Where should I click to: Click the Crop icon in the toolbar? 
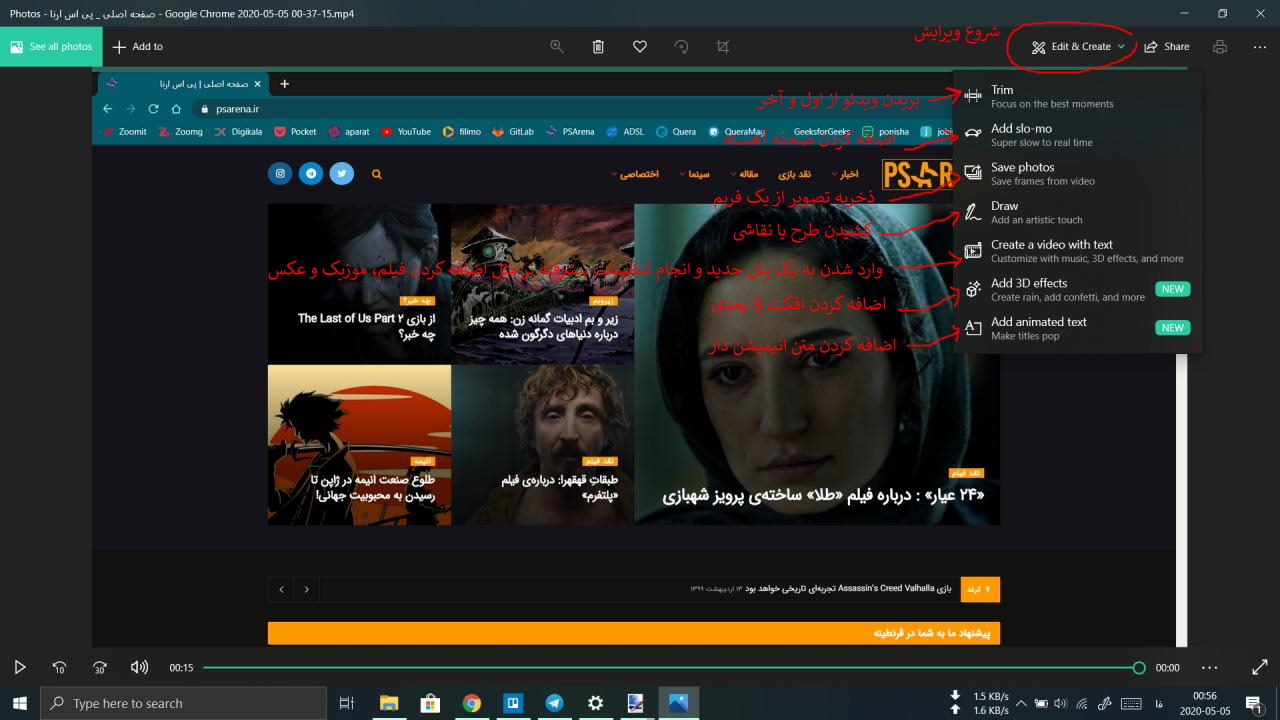723,47
